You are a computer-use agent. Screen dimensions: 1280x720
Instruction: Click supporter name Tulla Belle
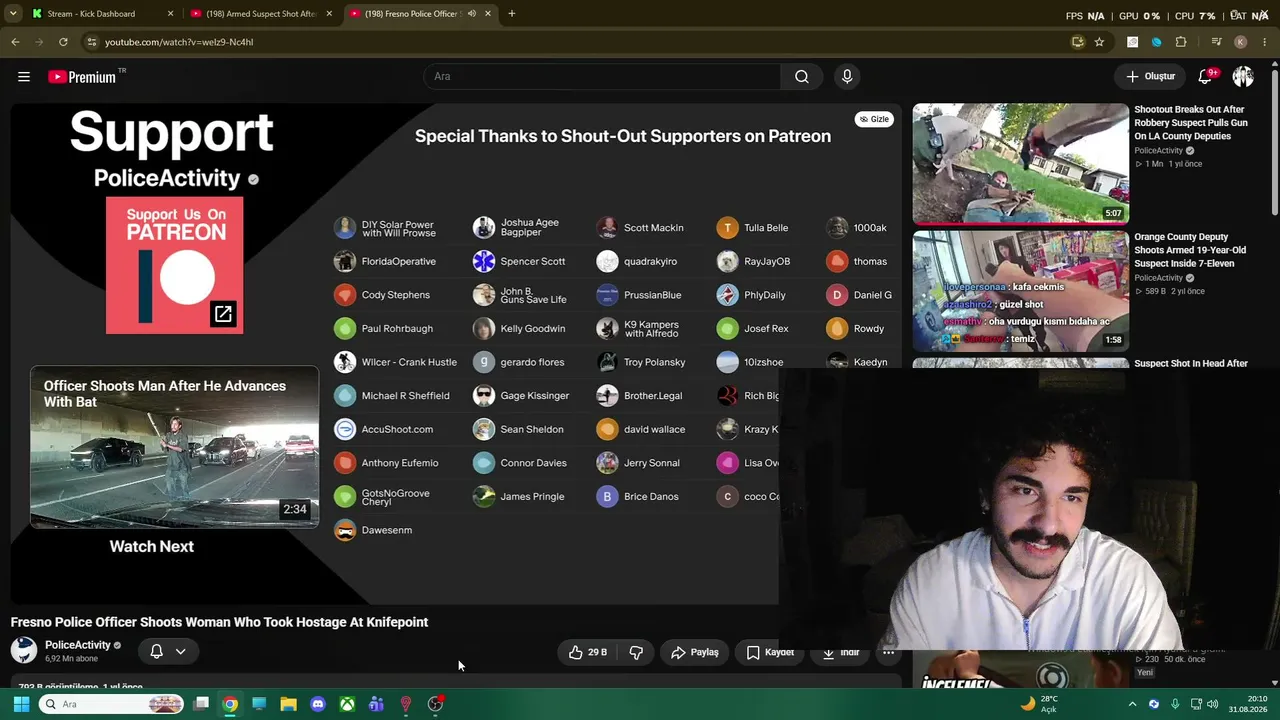pos(766,228)
